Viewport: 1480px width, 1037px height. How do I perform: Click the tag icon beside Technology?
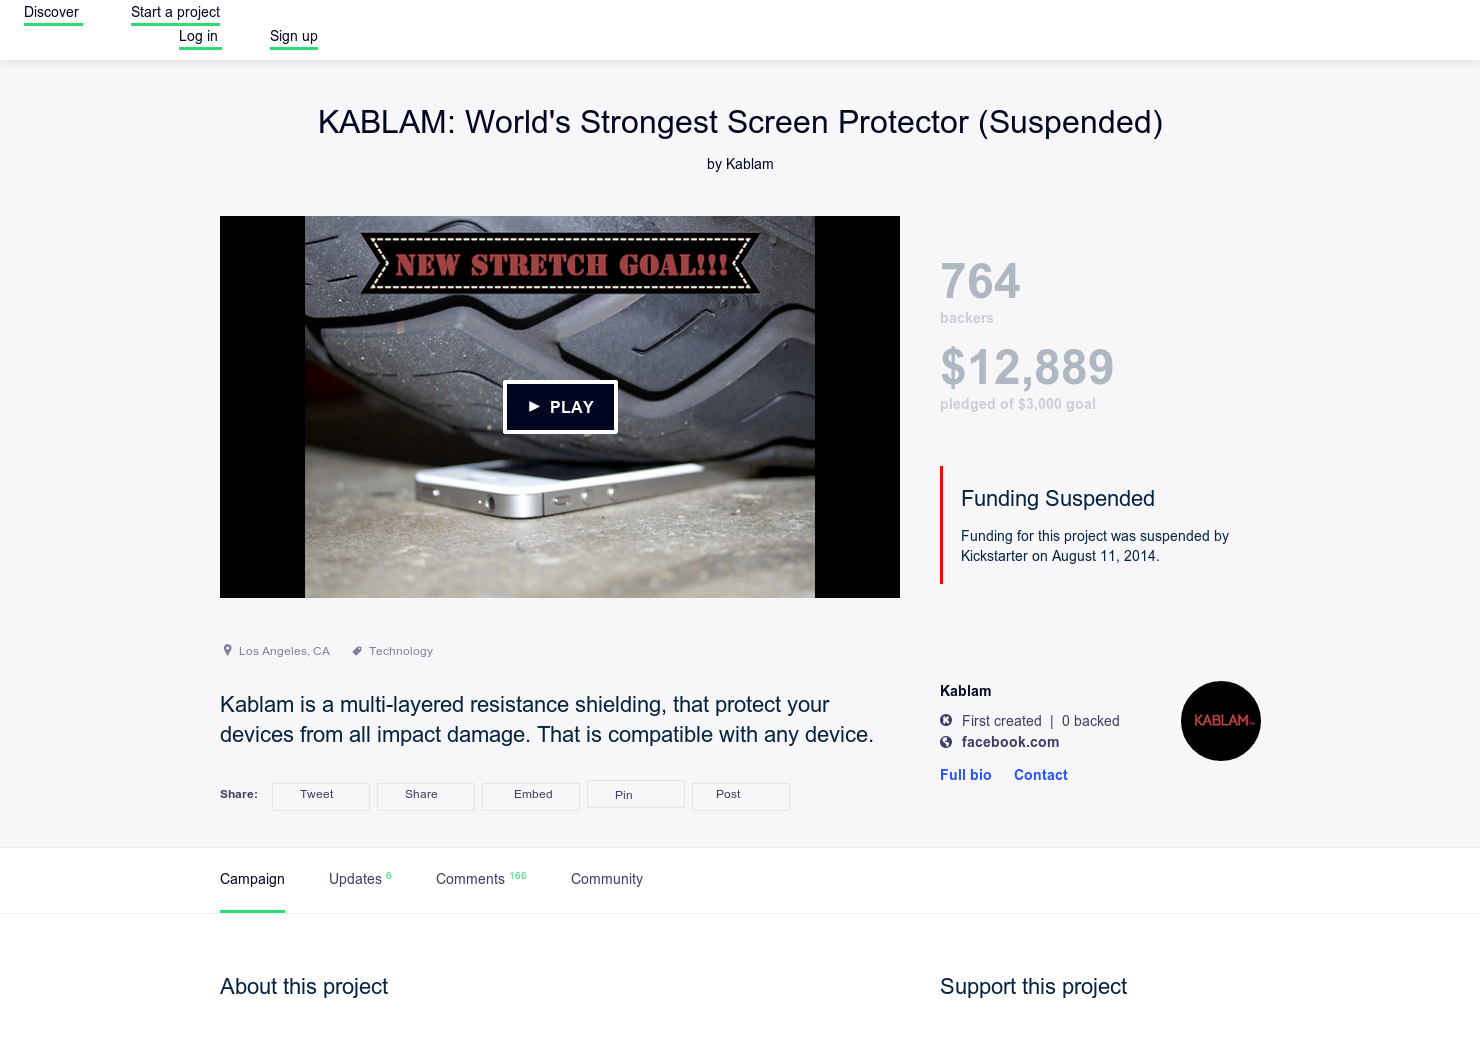pos(357,650)
